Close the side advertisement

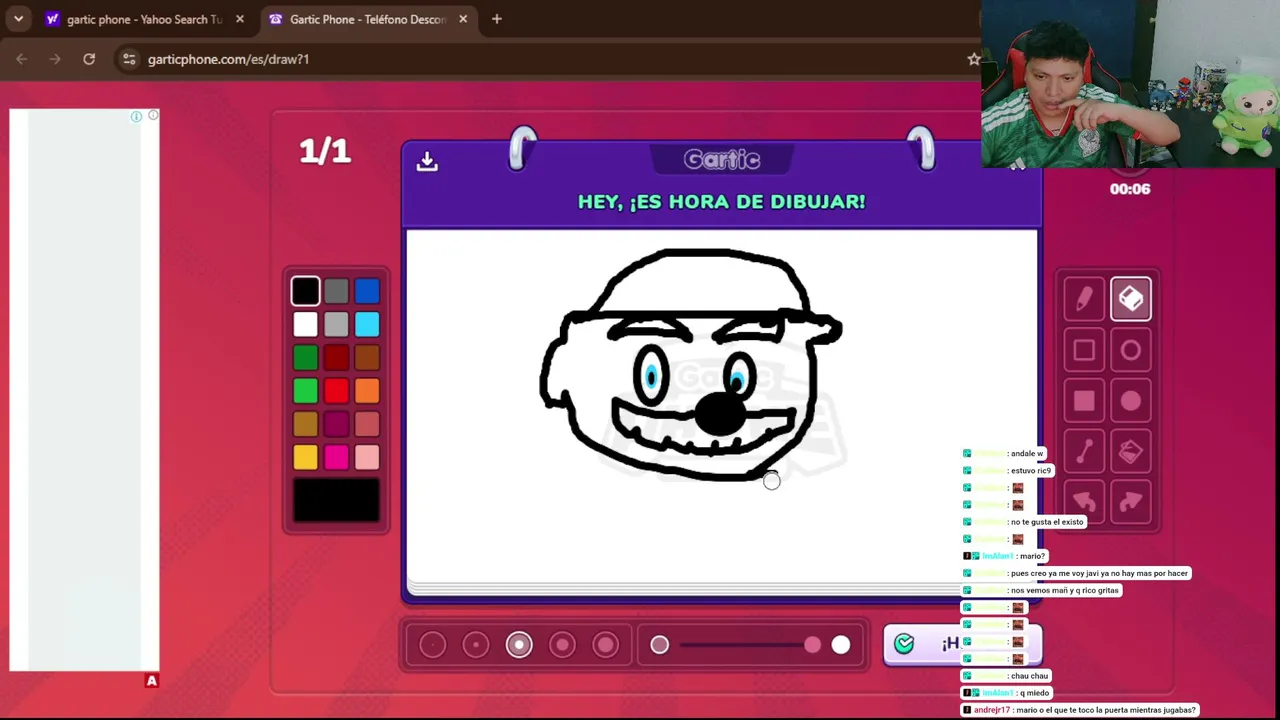153,116
